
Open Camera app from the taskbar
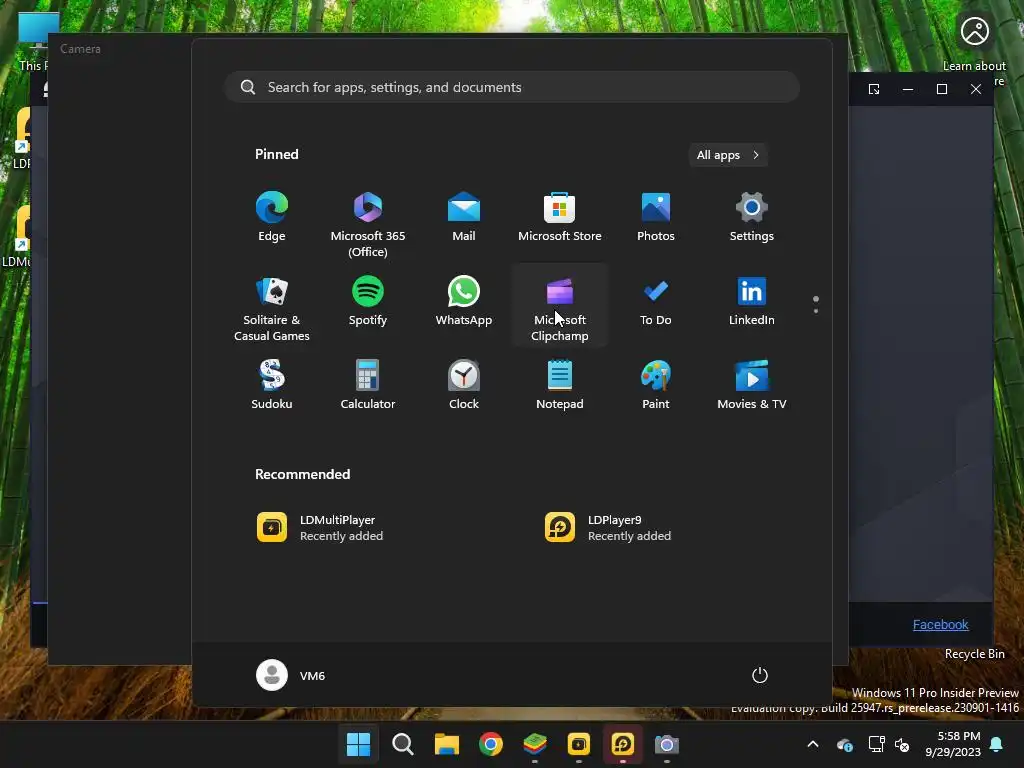667,744
